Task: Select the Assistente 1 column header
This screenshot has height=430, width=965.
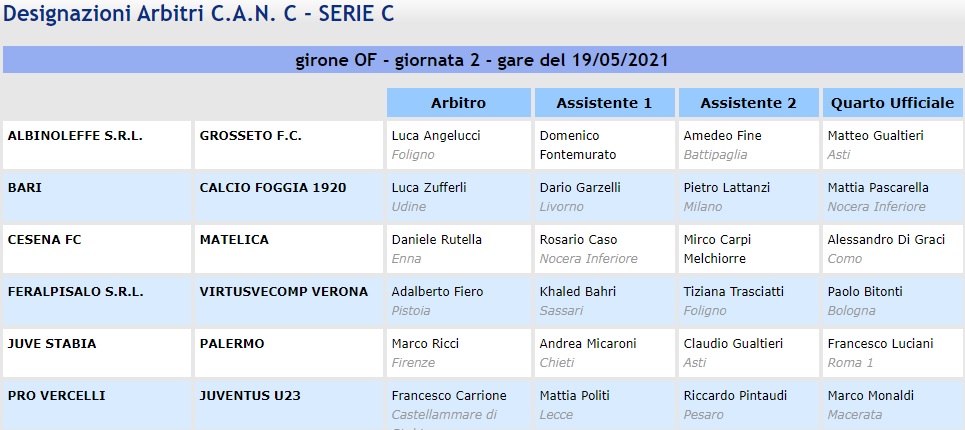Action: click(603, 103)
